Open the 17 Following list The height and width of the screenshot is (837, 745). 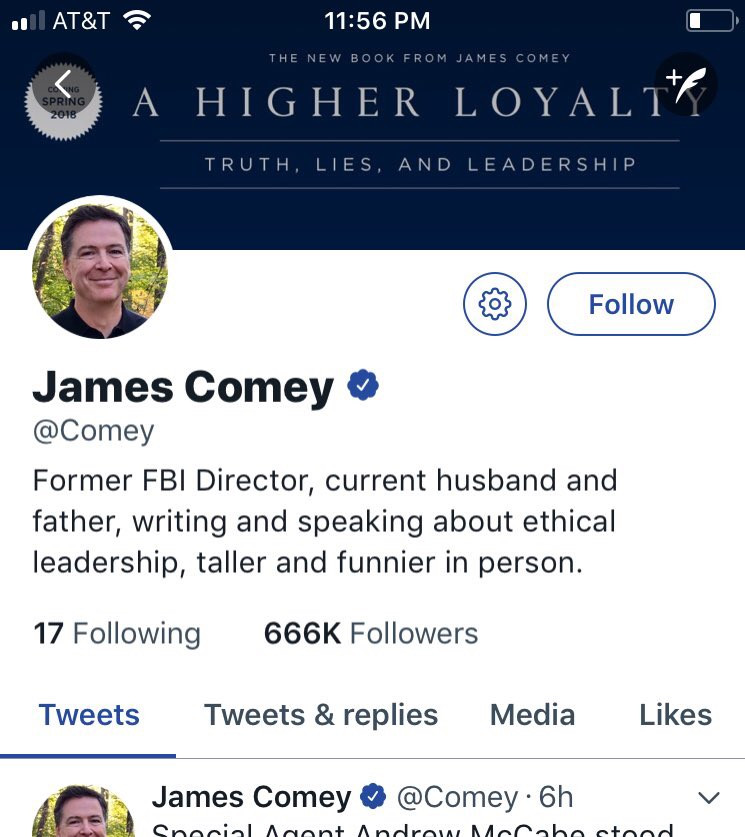117,633
